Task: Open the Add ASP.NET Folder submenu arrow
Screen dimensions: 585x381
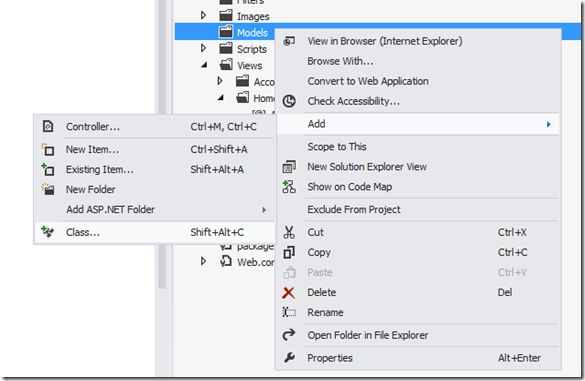Action: [x=264, y=210]
